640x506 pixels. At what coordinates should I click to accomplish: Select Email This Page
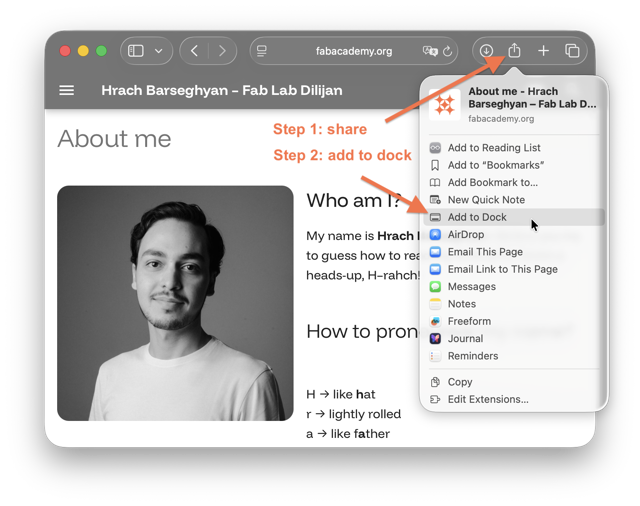click(514, 252)
